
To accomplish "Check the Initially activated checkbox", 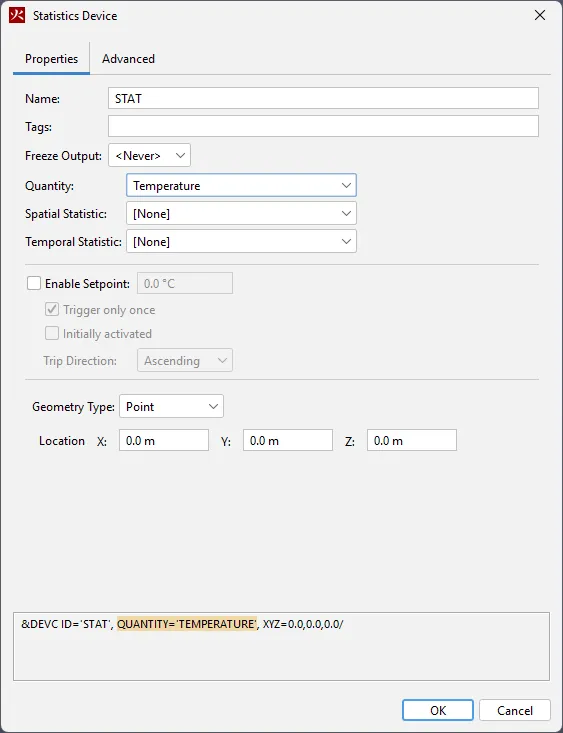I will [51, 334].
